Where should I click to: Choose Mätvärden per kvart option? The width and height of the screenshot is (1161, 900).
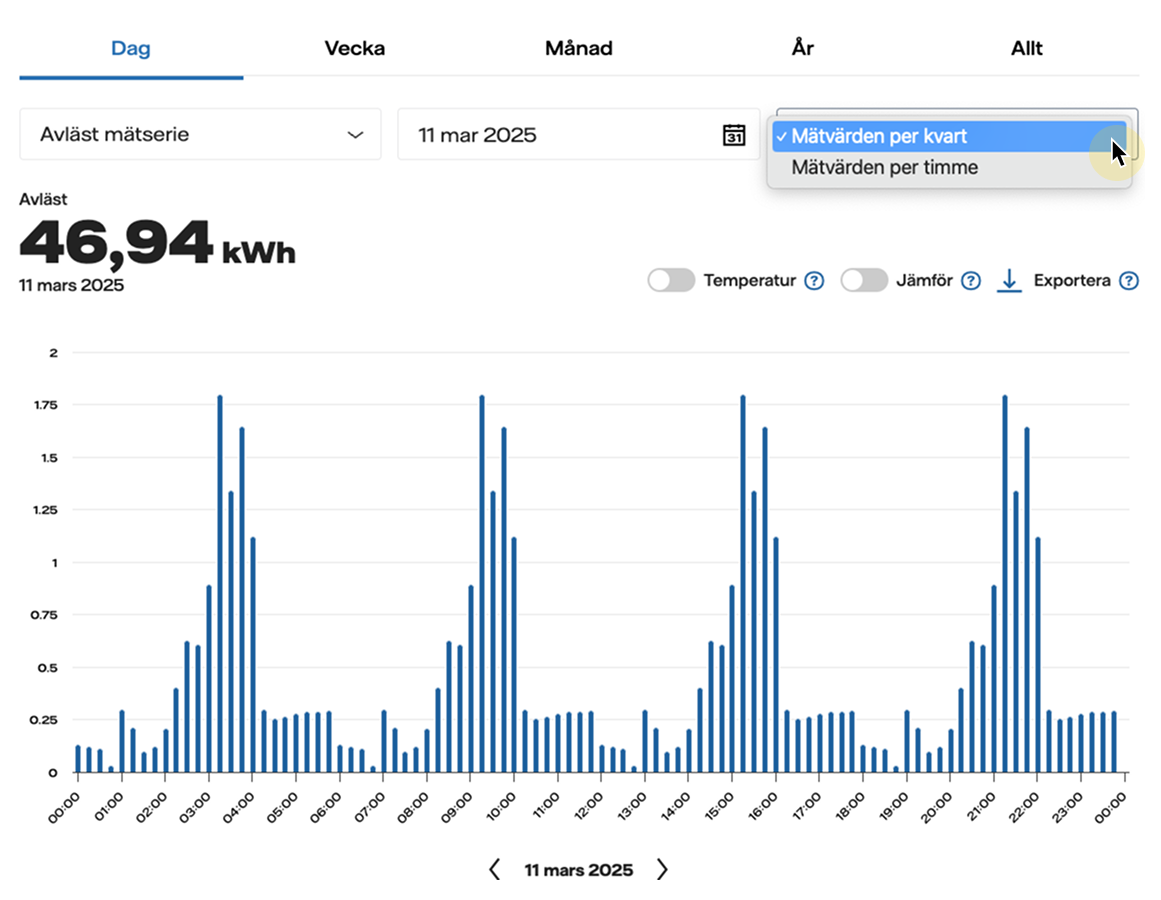point(880,137)
